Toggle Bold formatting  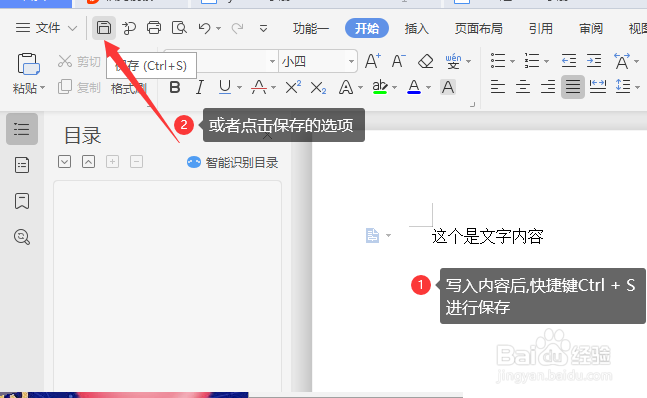click(x=175, y=87)
